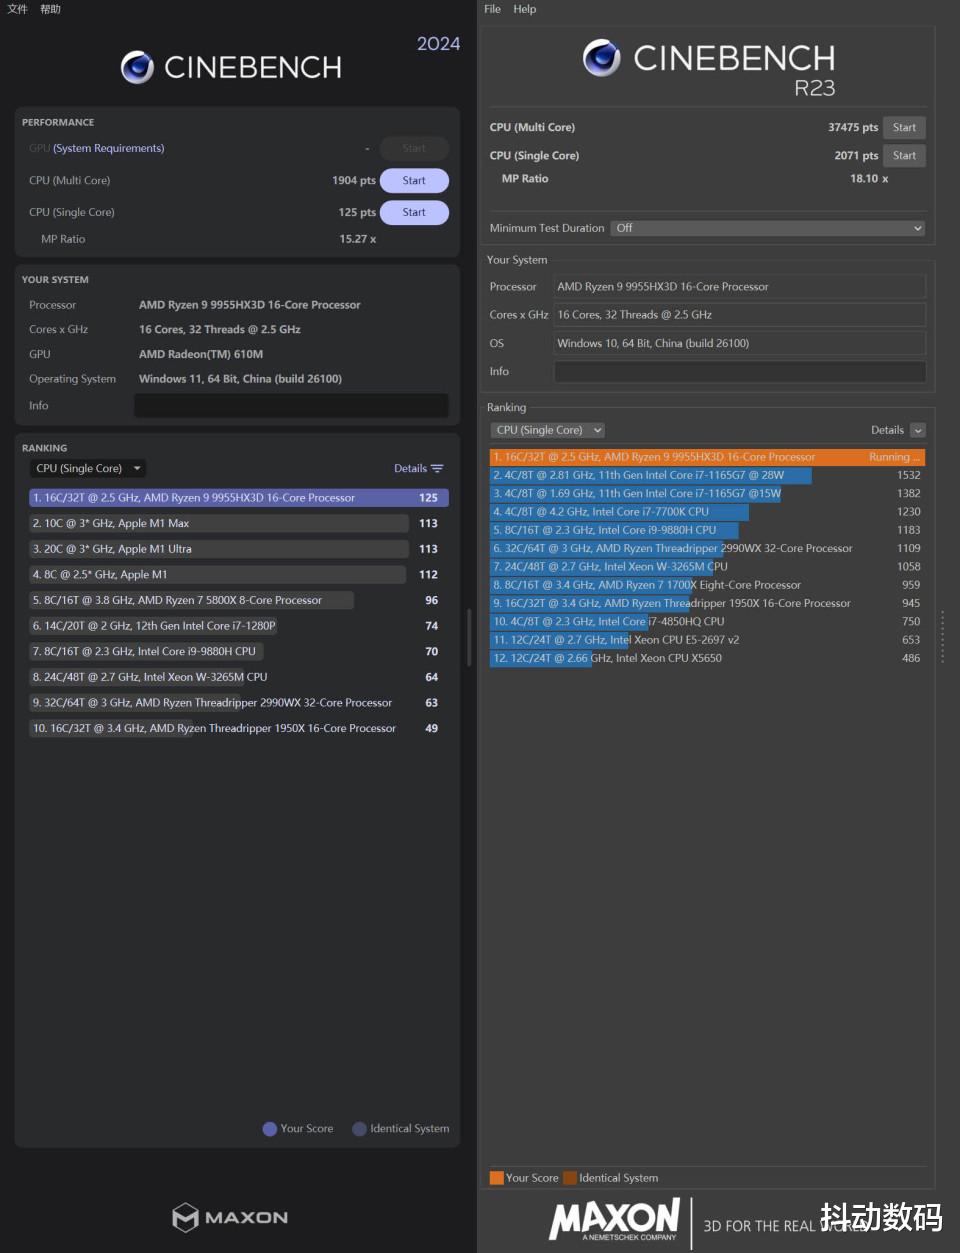This screenshot has height=1253, width=960.
Task: Click the Details list icon in Cinebench 2024
Action: [437, 468]
